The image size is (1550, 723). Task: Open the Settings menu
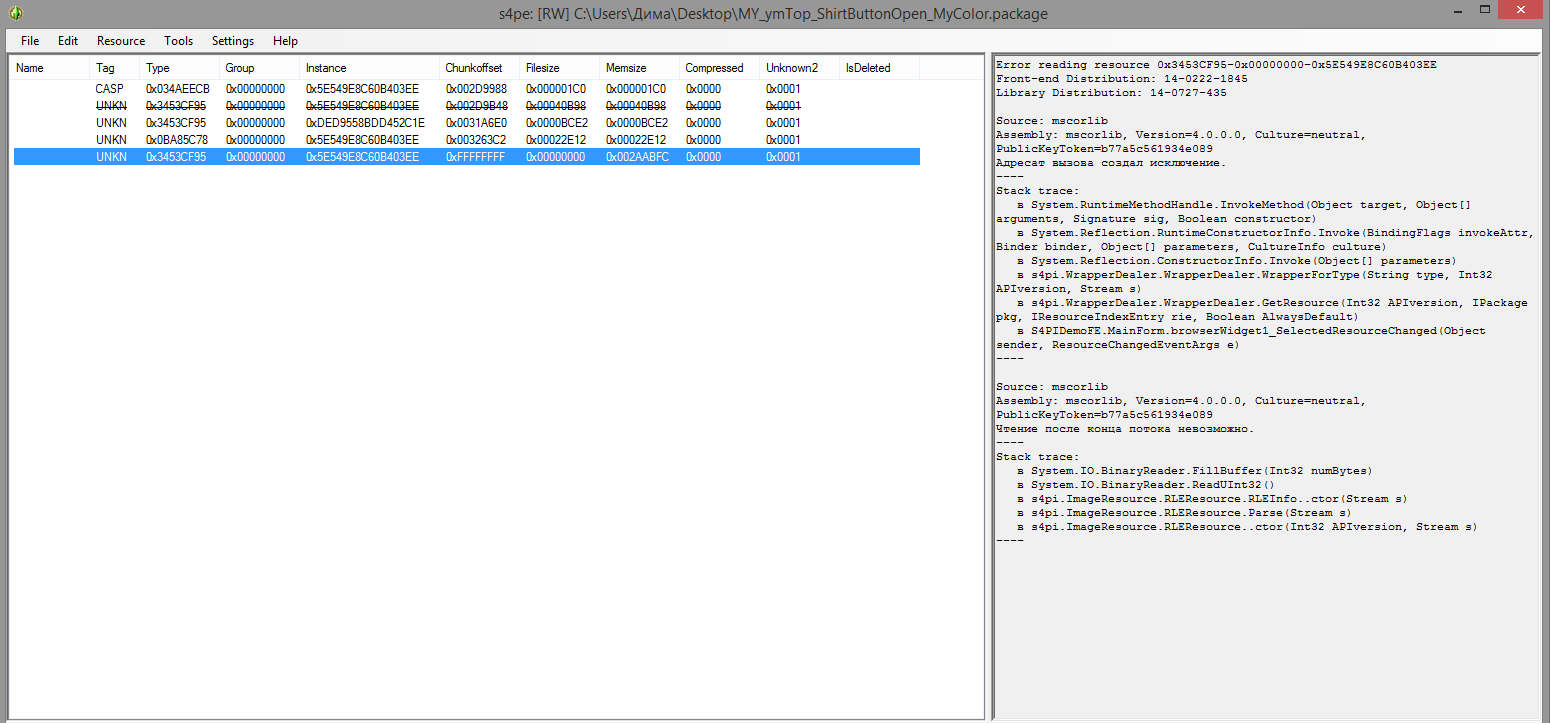[232, 41]
